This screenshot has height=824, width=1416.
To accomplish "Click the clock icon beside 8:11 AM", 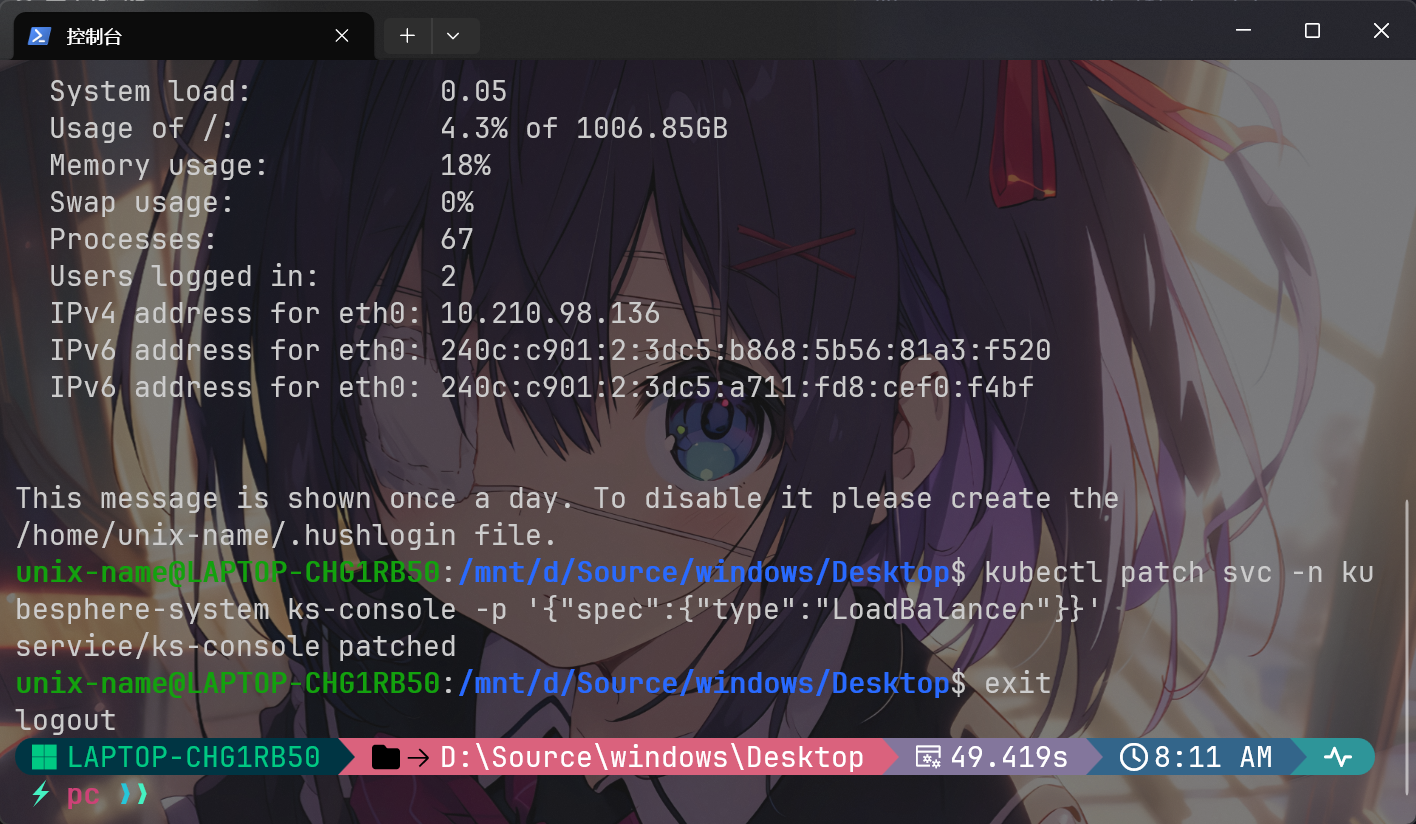I will (x=1133, y=757).
